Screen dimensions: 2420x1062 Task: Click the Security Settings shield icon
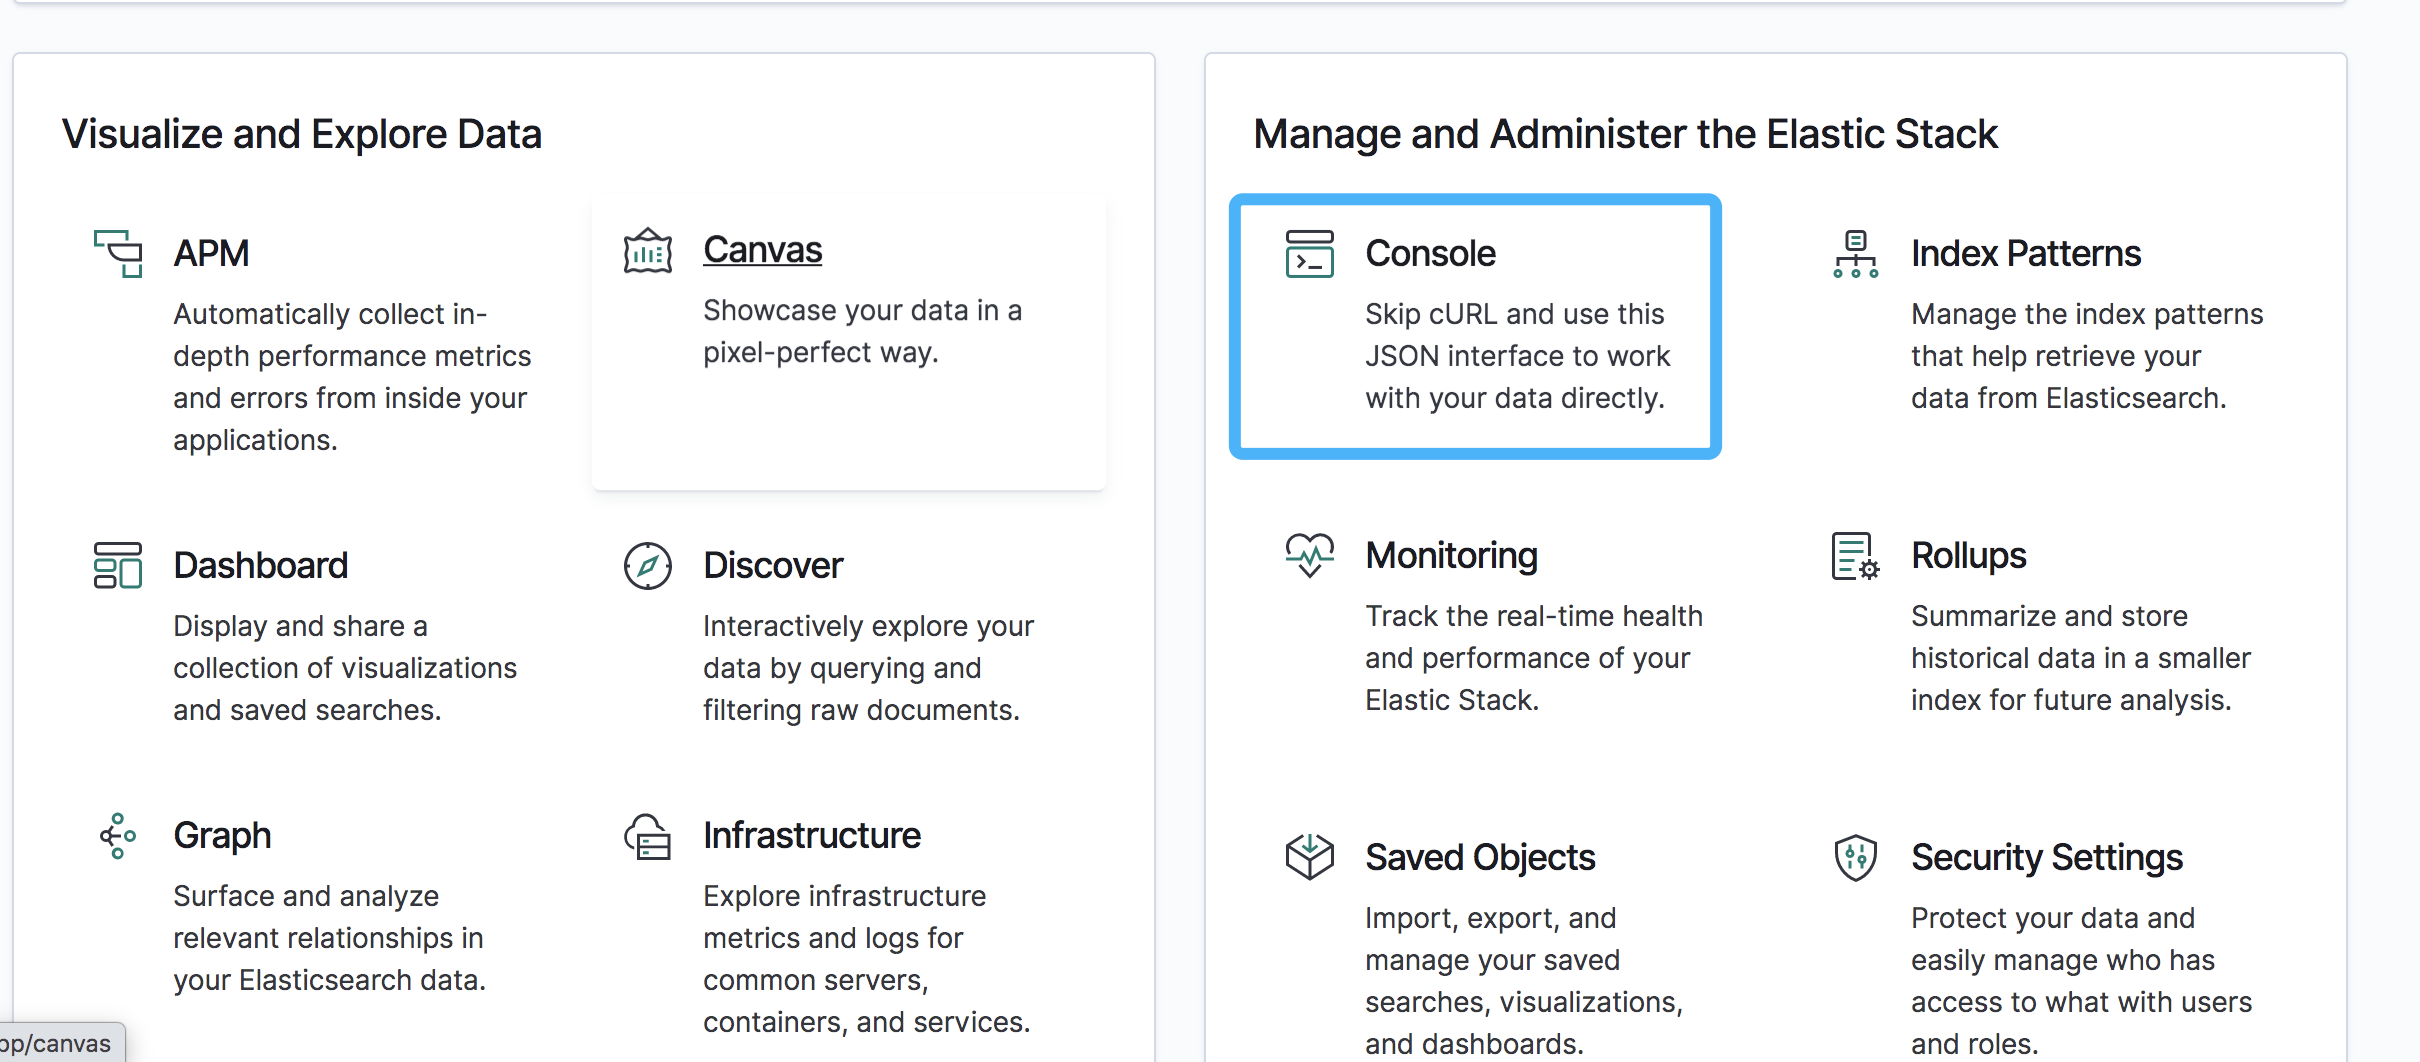point(1855,857)
